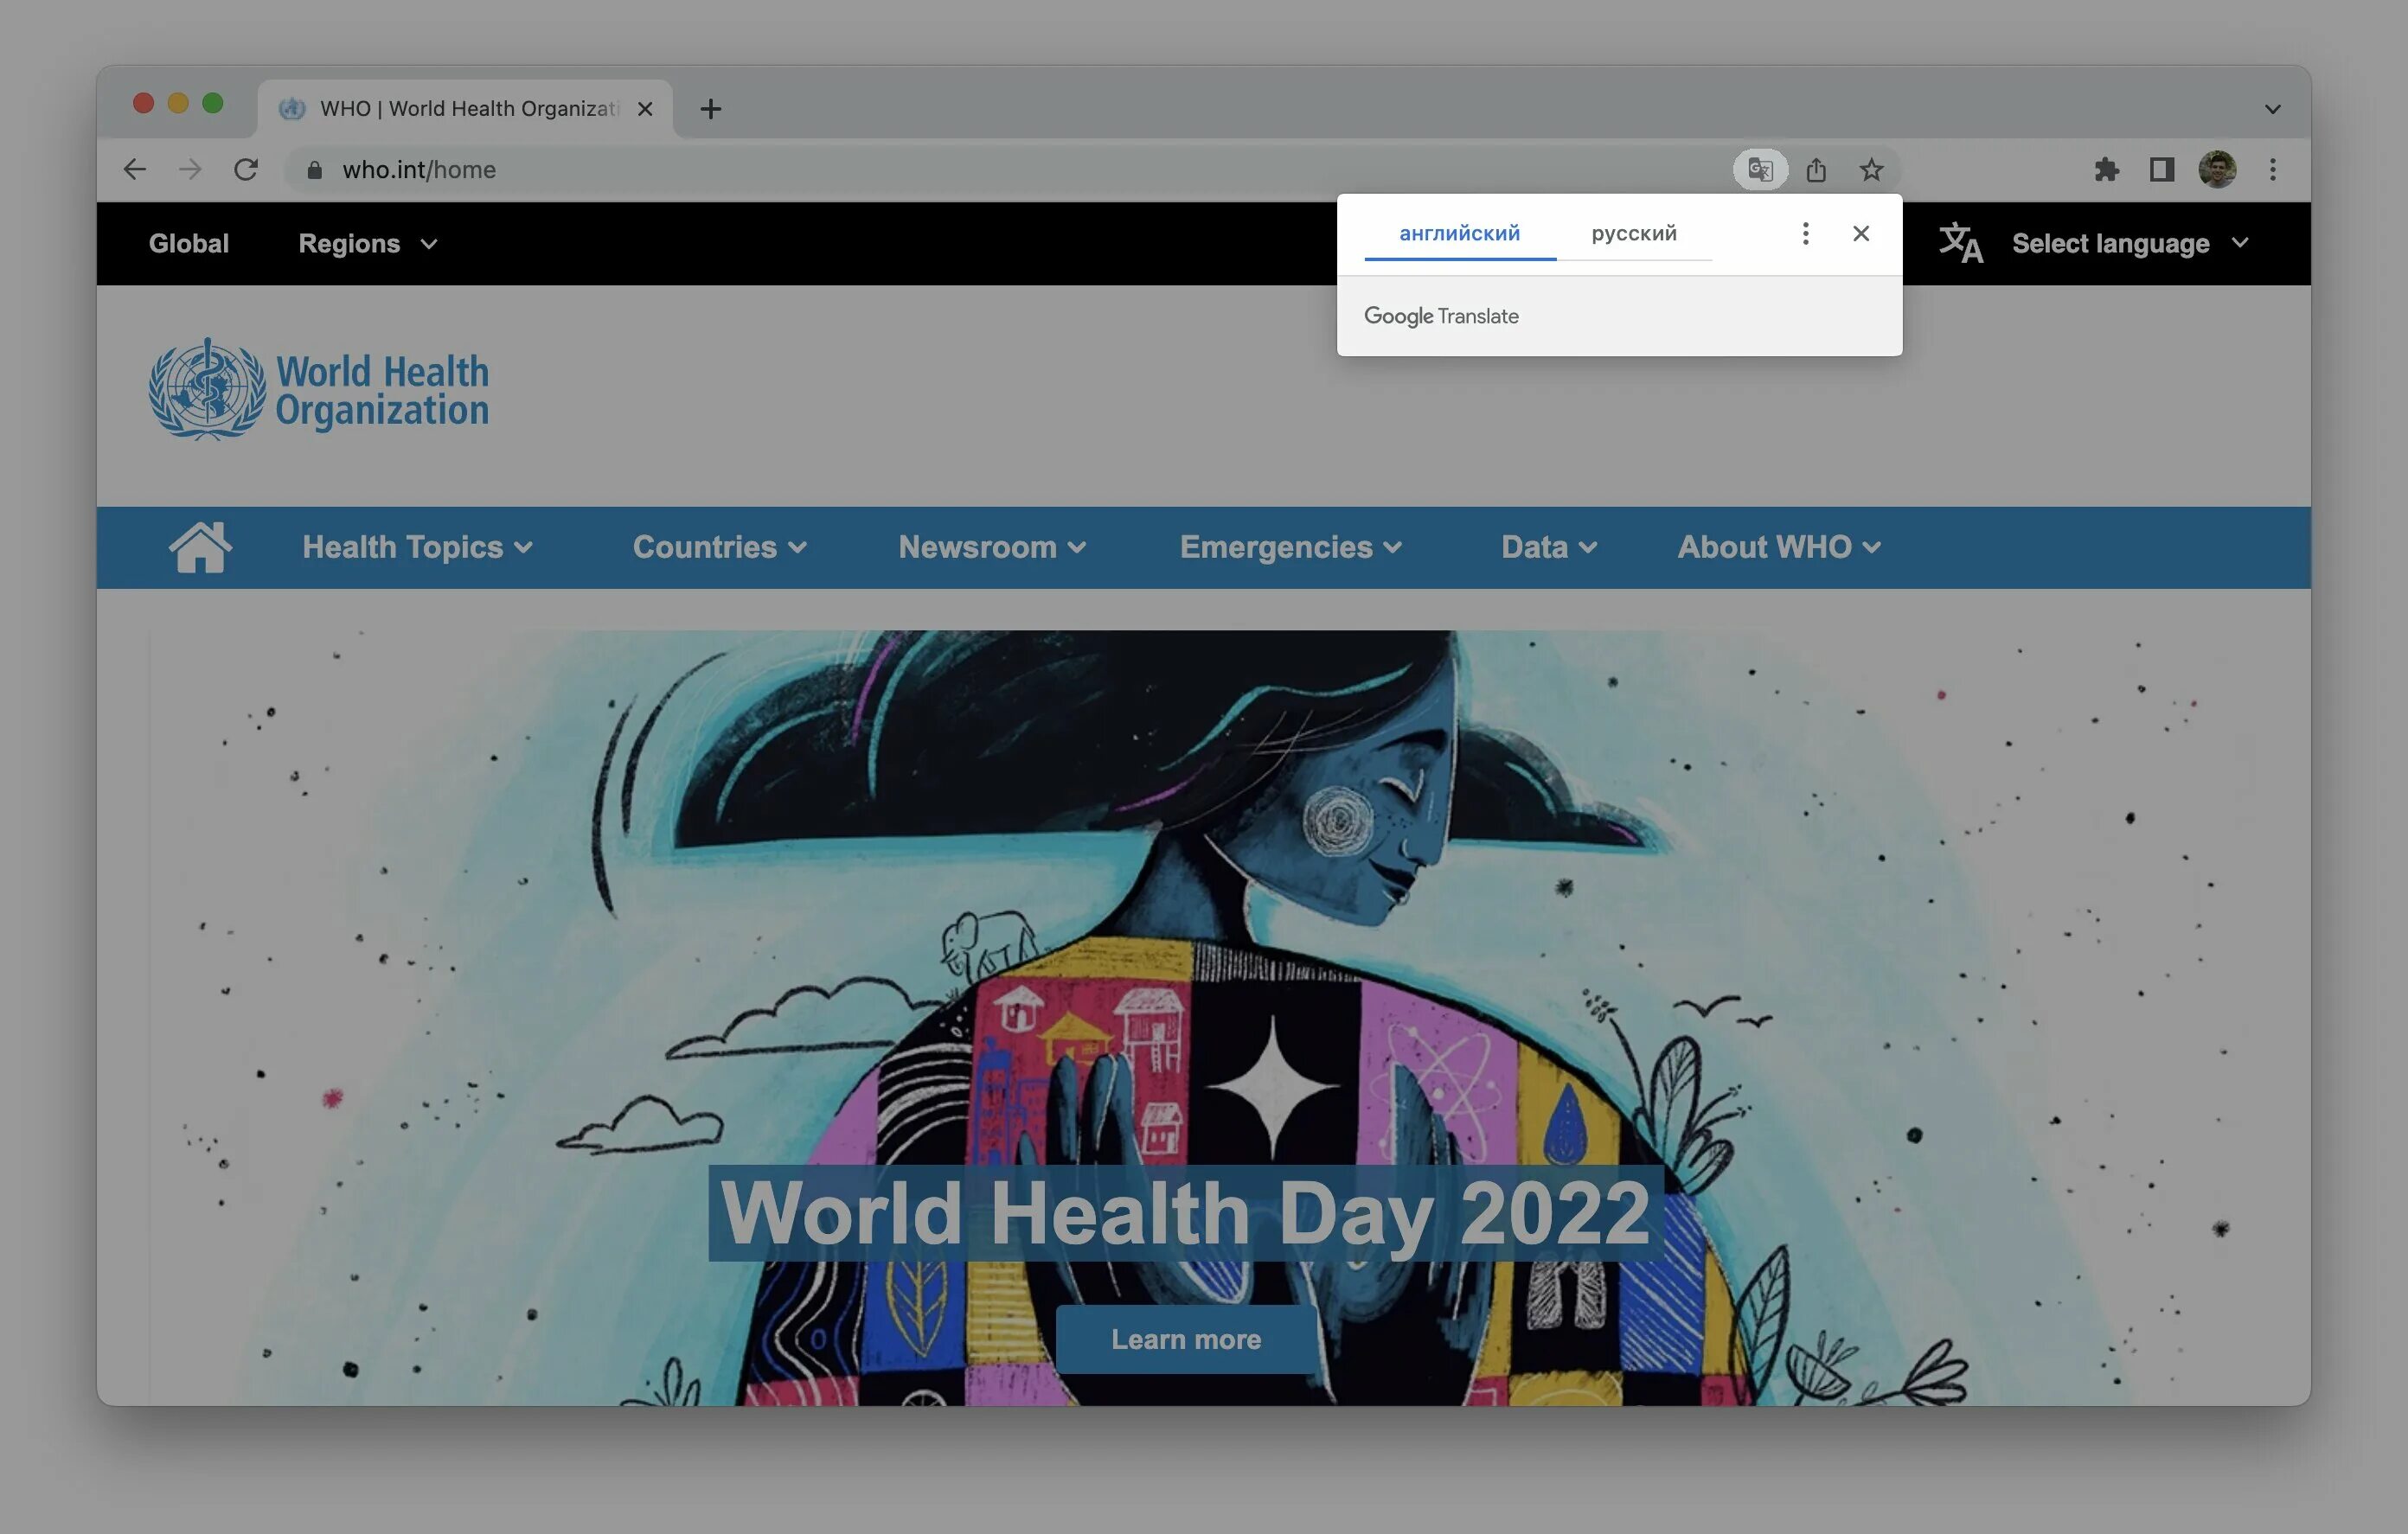Click the bookmark star icon

pos(1869,169)
